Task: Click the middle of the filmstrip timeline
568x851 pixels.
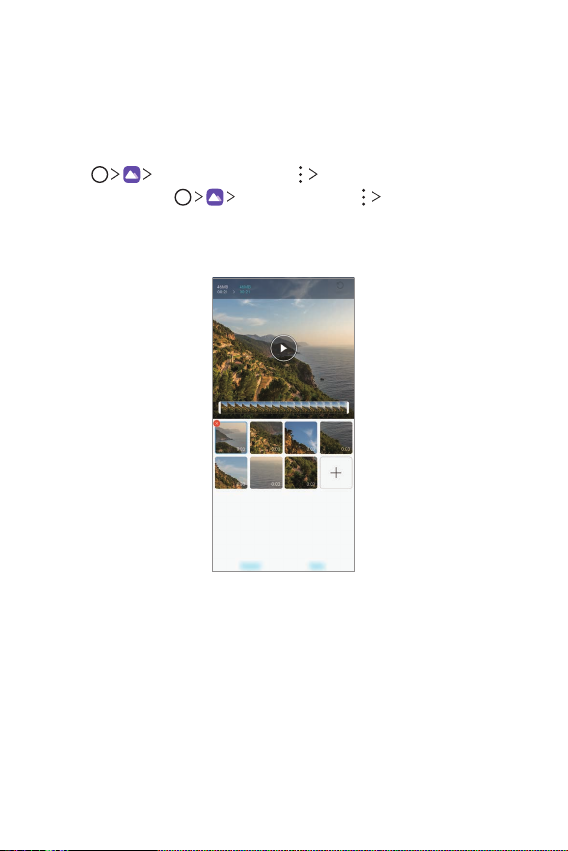Action: point(283,408)
